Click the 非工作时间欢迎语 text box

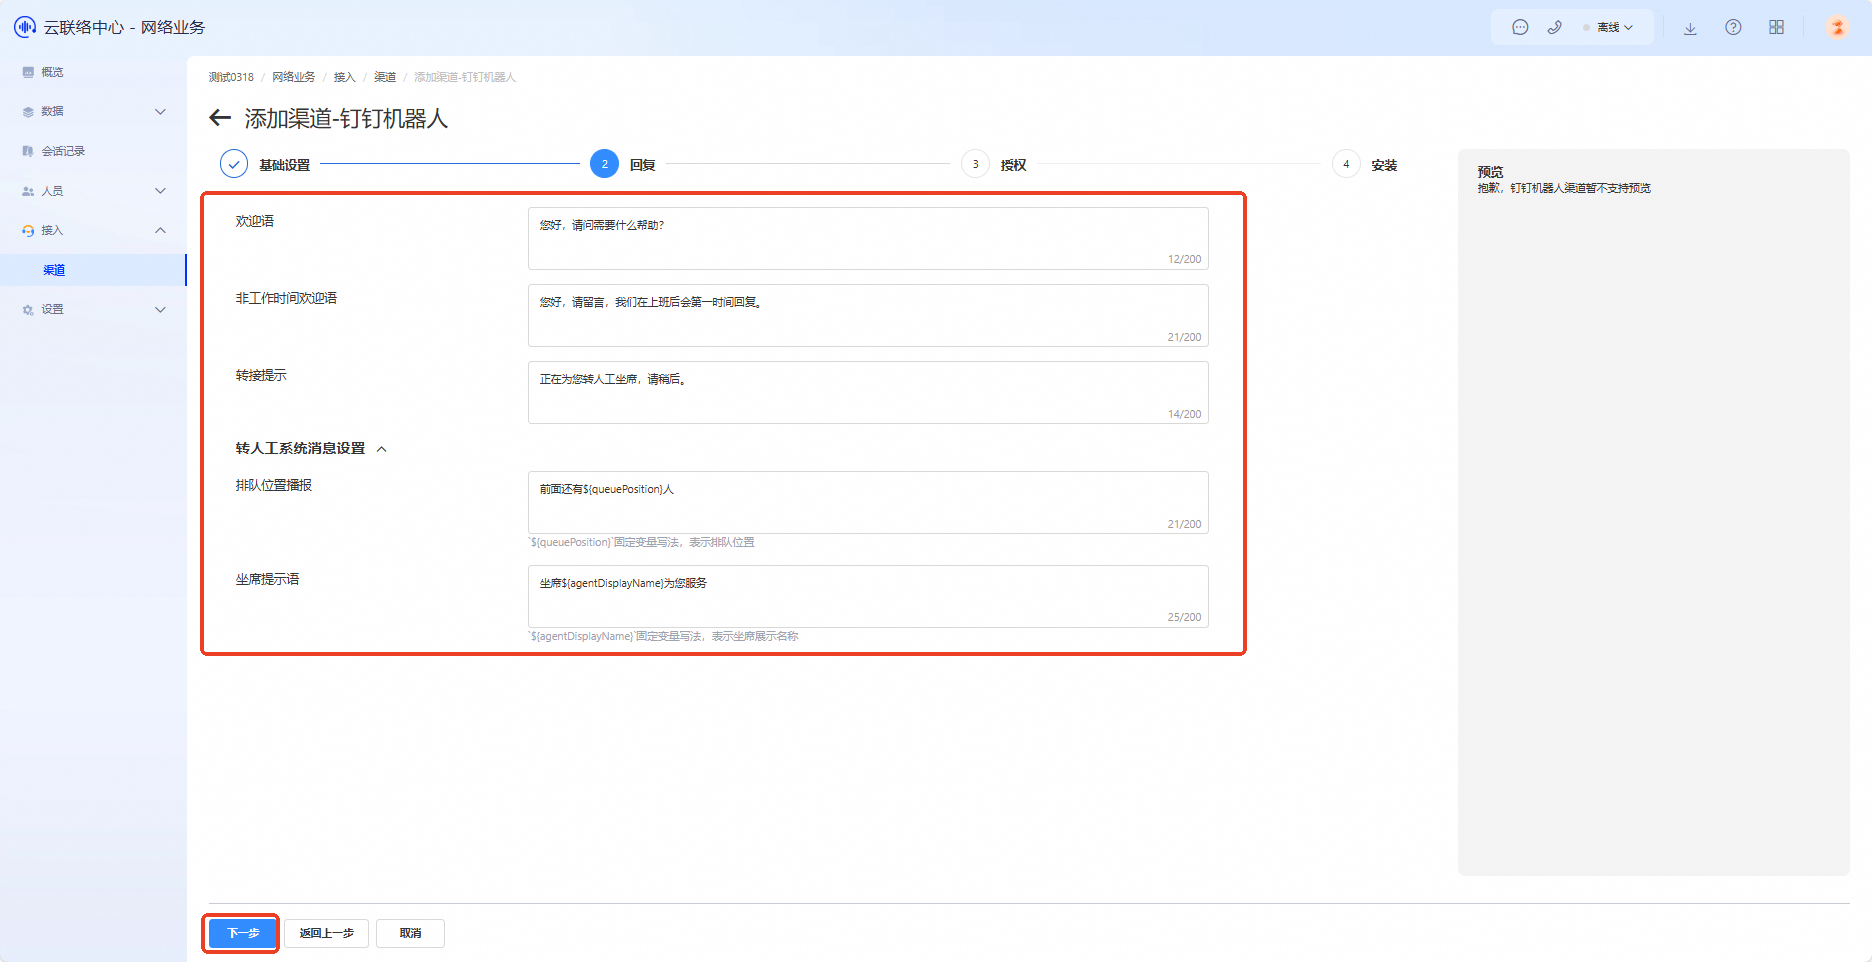(868, 315)
